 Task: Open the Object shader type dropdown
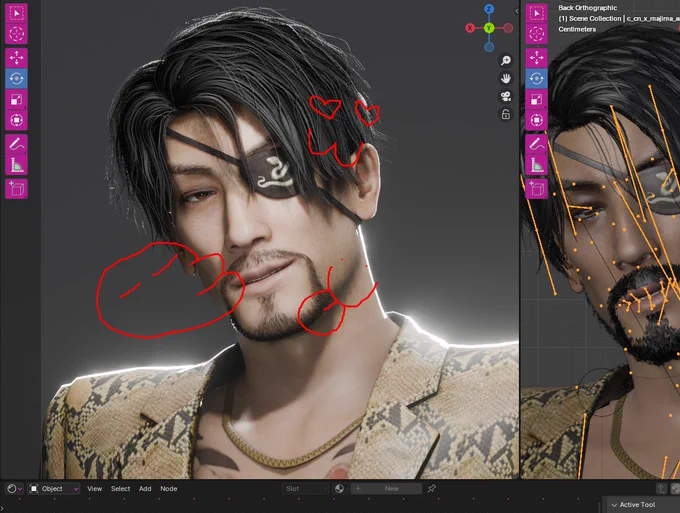tap(54, 489)
